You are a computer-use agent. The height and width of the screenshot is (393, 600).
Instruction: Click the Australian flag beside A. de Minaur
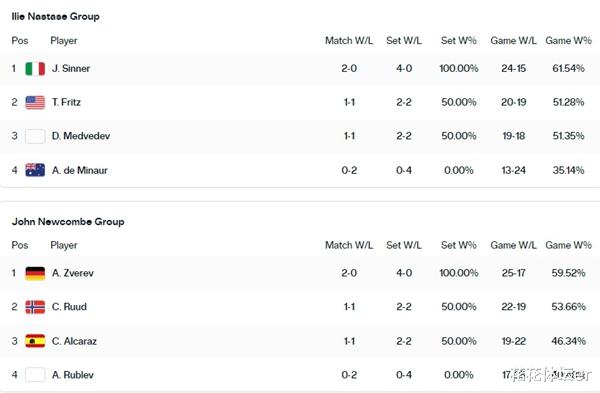click(35, 170)
